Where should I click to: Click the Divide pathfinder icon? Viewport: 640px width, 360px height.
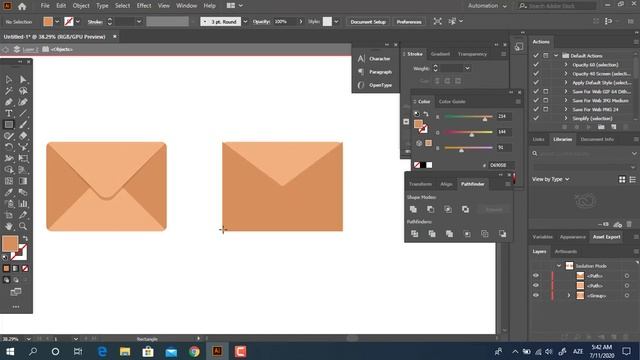click(x=414, y=234)
